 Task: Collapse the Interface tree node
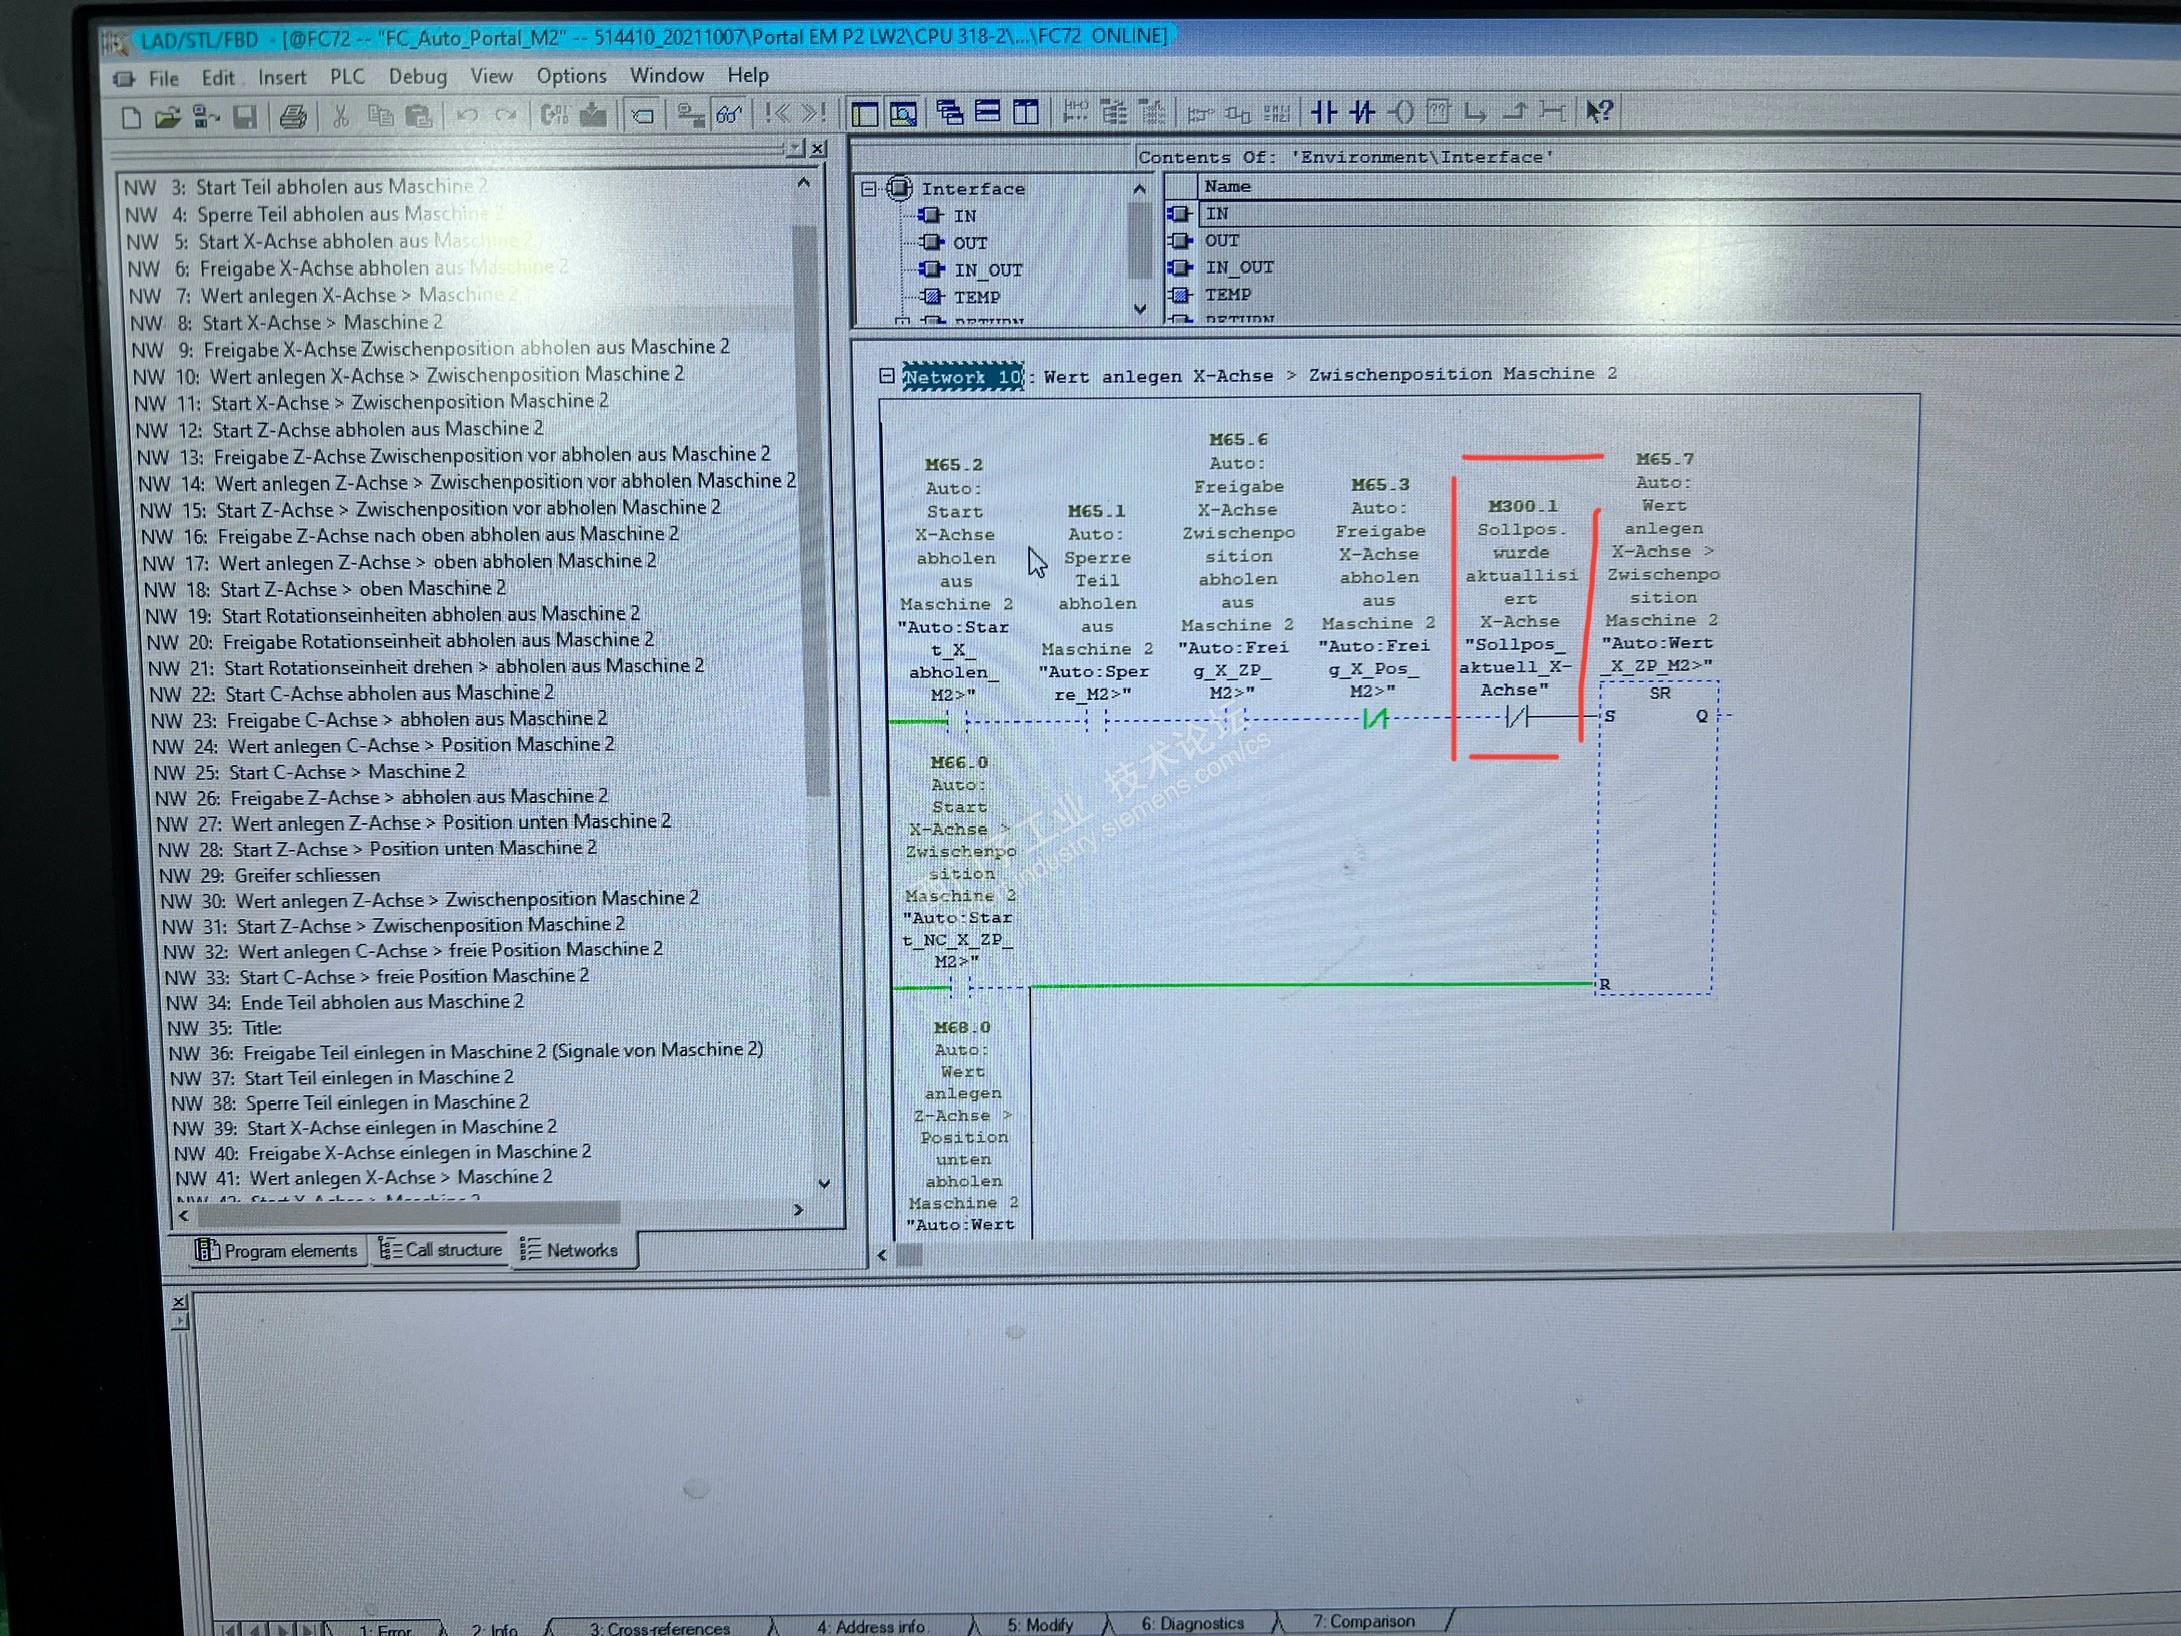pos(869,188)
